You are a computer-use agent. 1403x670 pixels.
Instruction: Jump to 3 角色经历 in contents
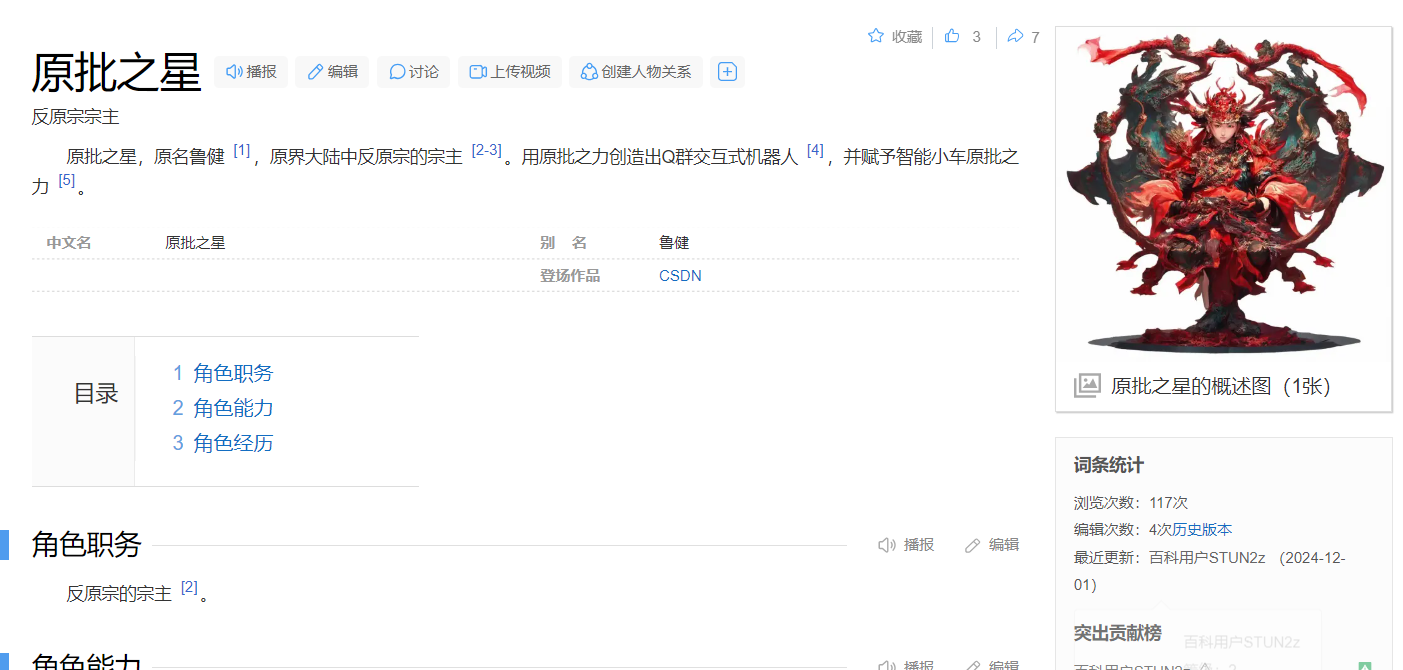(222, 443)
